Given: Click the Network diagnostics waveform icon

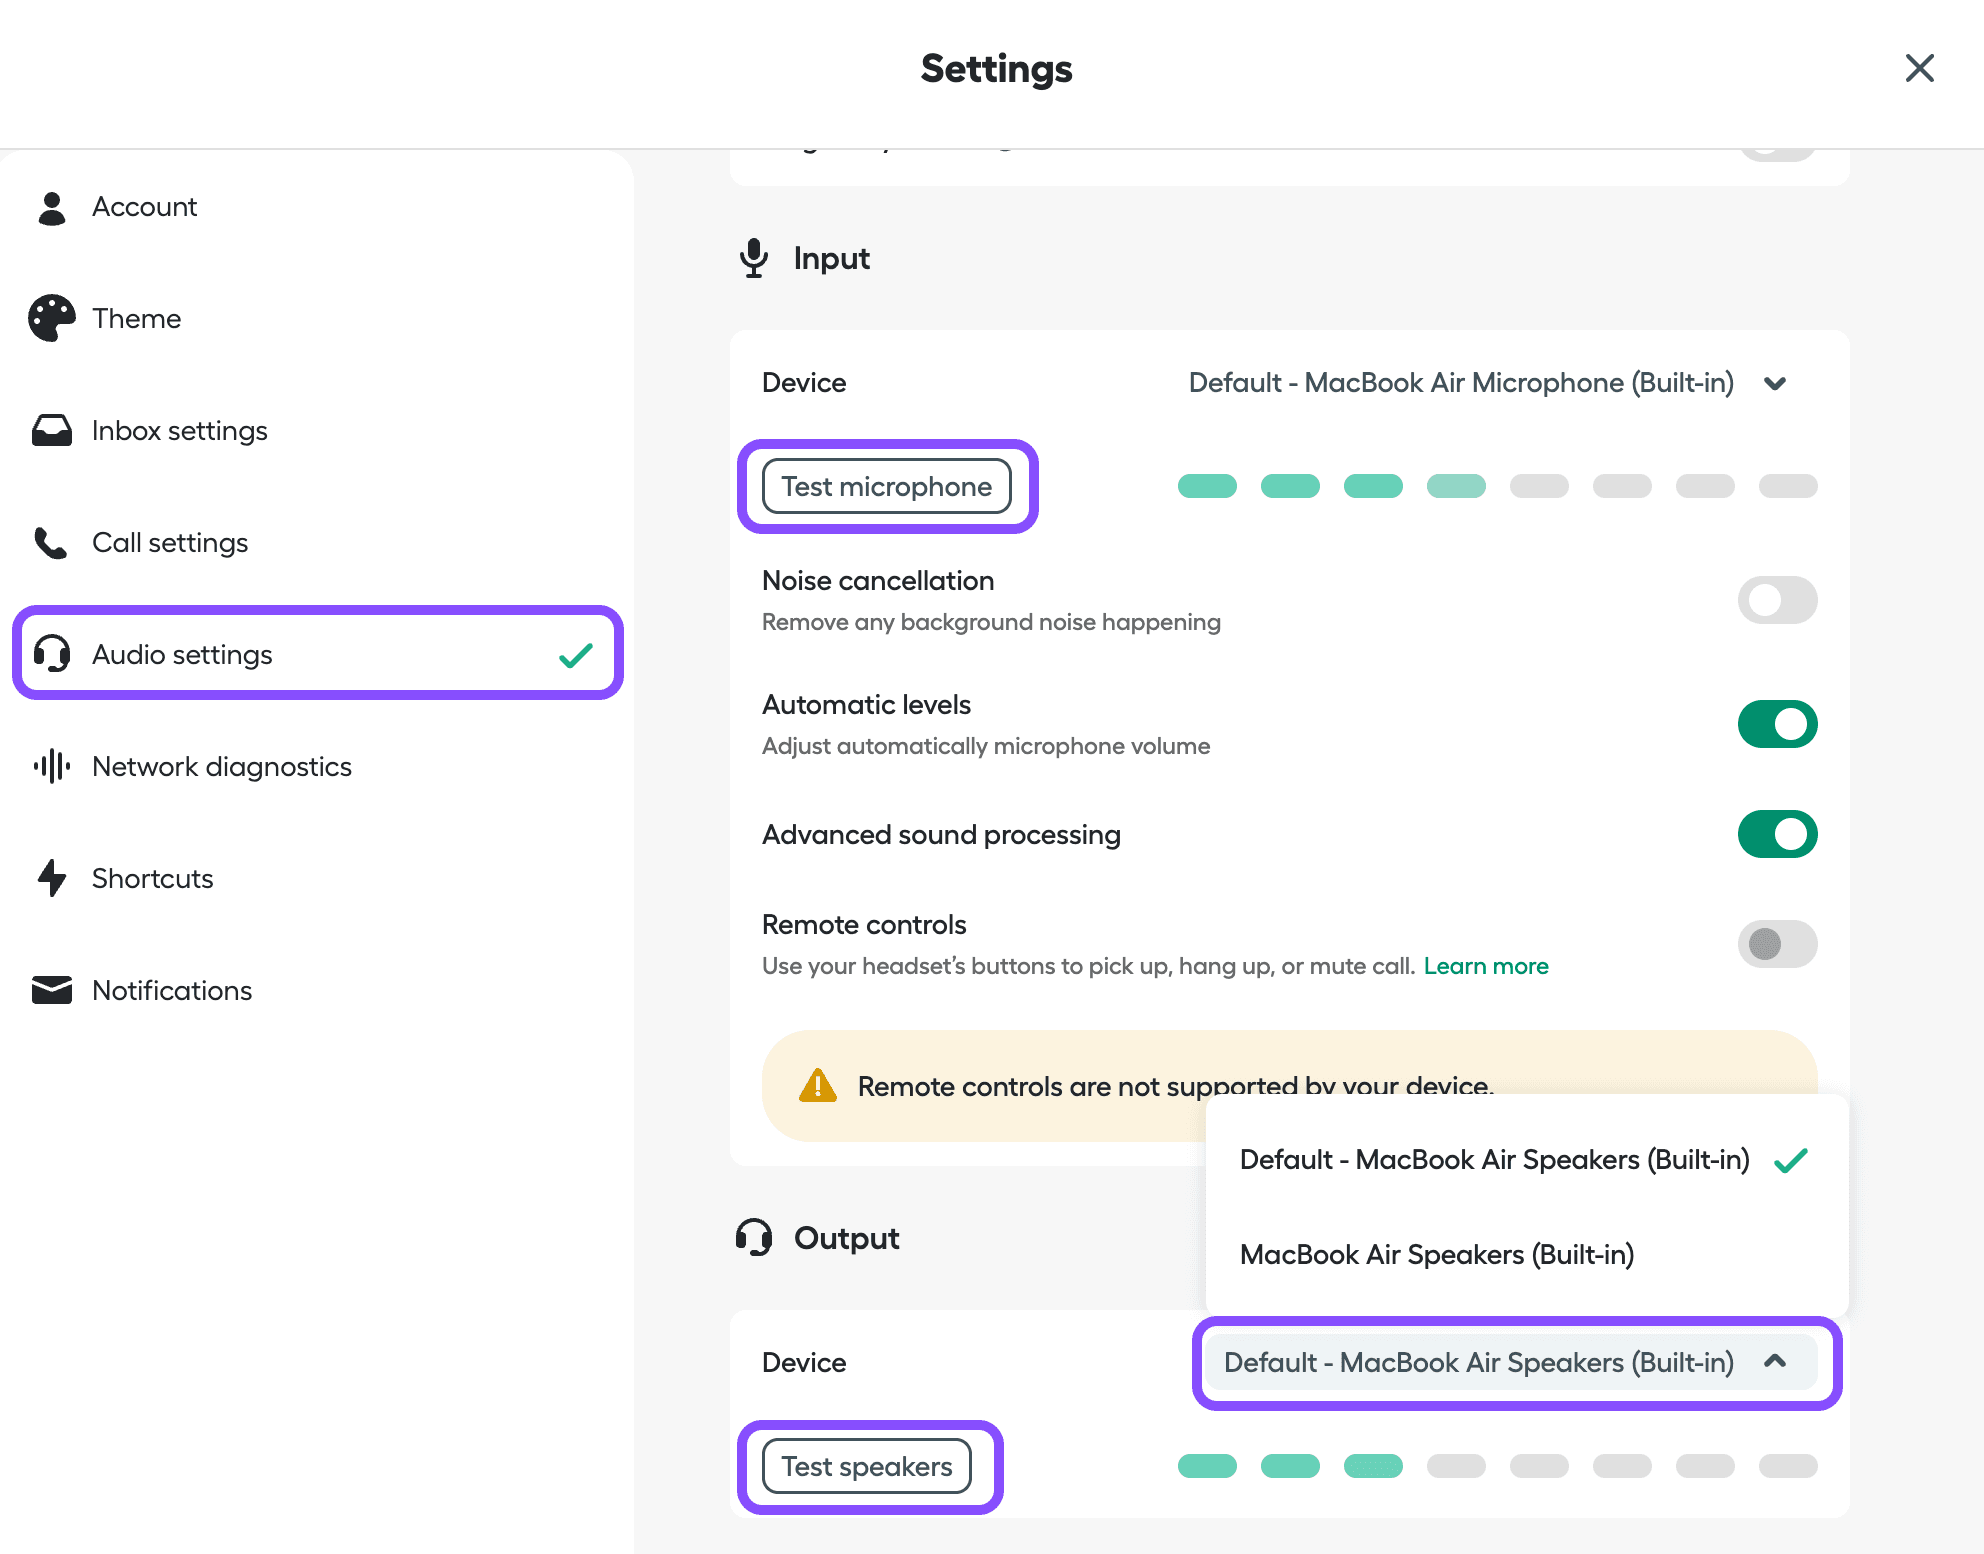Looking at the screenshot, I should [x=50, y=766].
